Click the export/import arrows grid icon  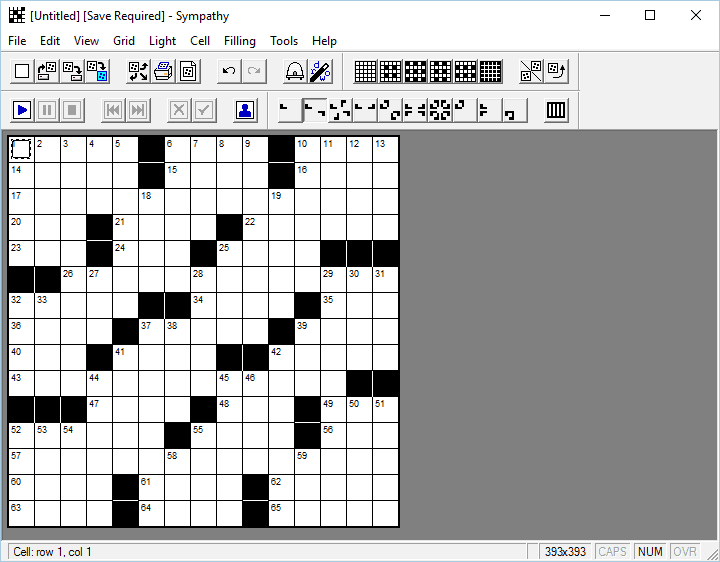pyautogui.click(x=138, y=71)
